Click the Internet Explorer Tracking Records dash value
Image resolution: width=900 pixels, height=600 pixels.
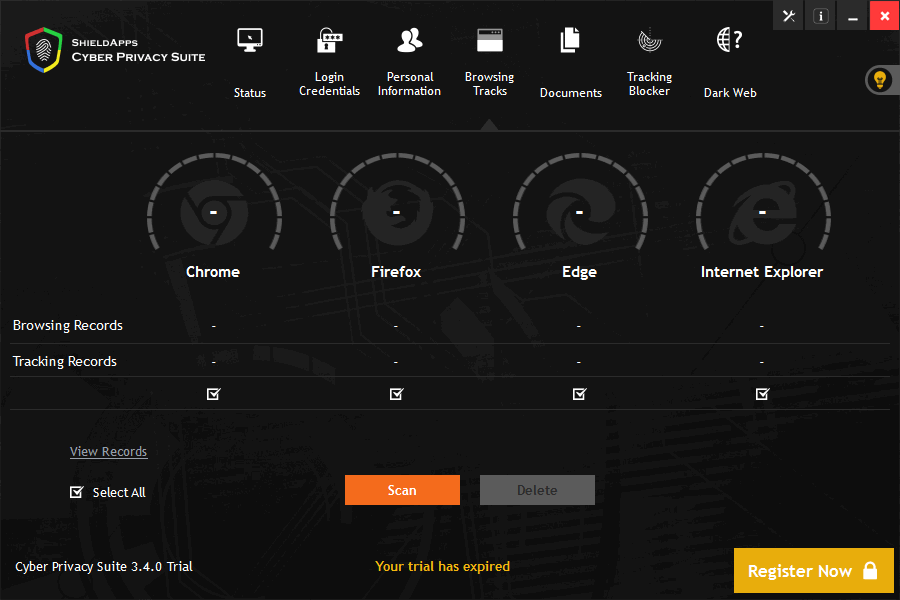coord(762,362)
